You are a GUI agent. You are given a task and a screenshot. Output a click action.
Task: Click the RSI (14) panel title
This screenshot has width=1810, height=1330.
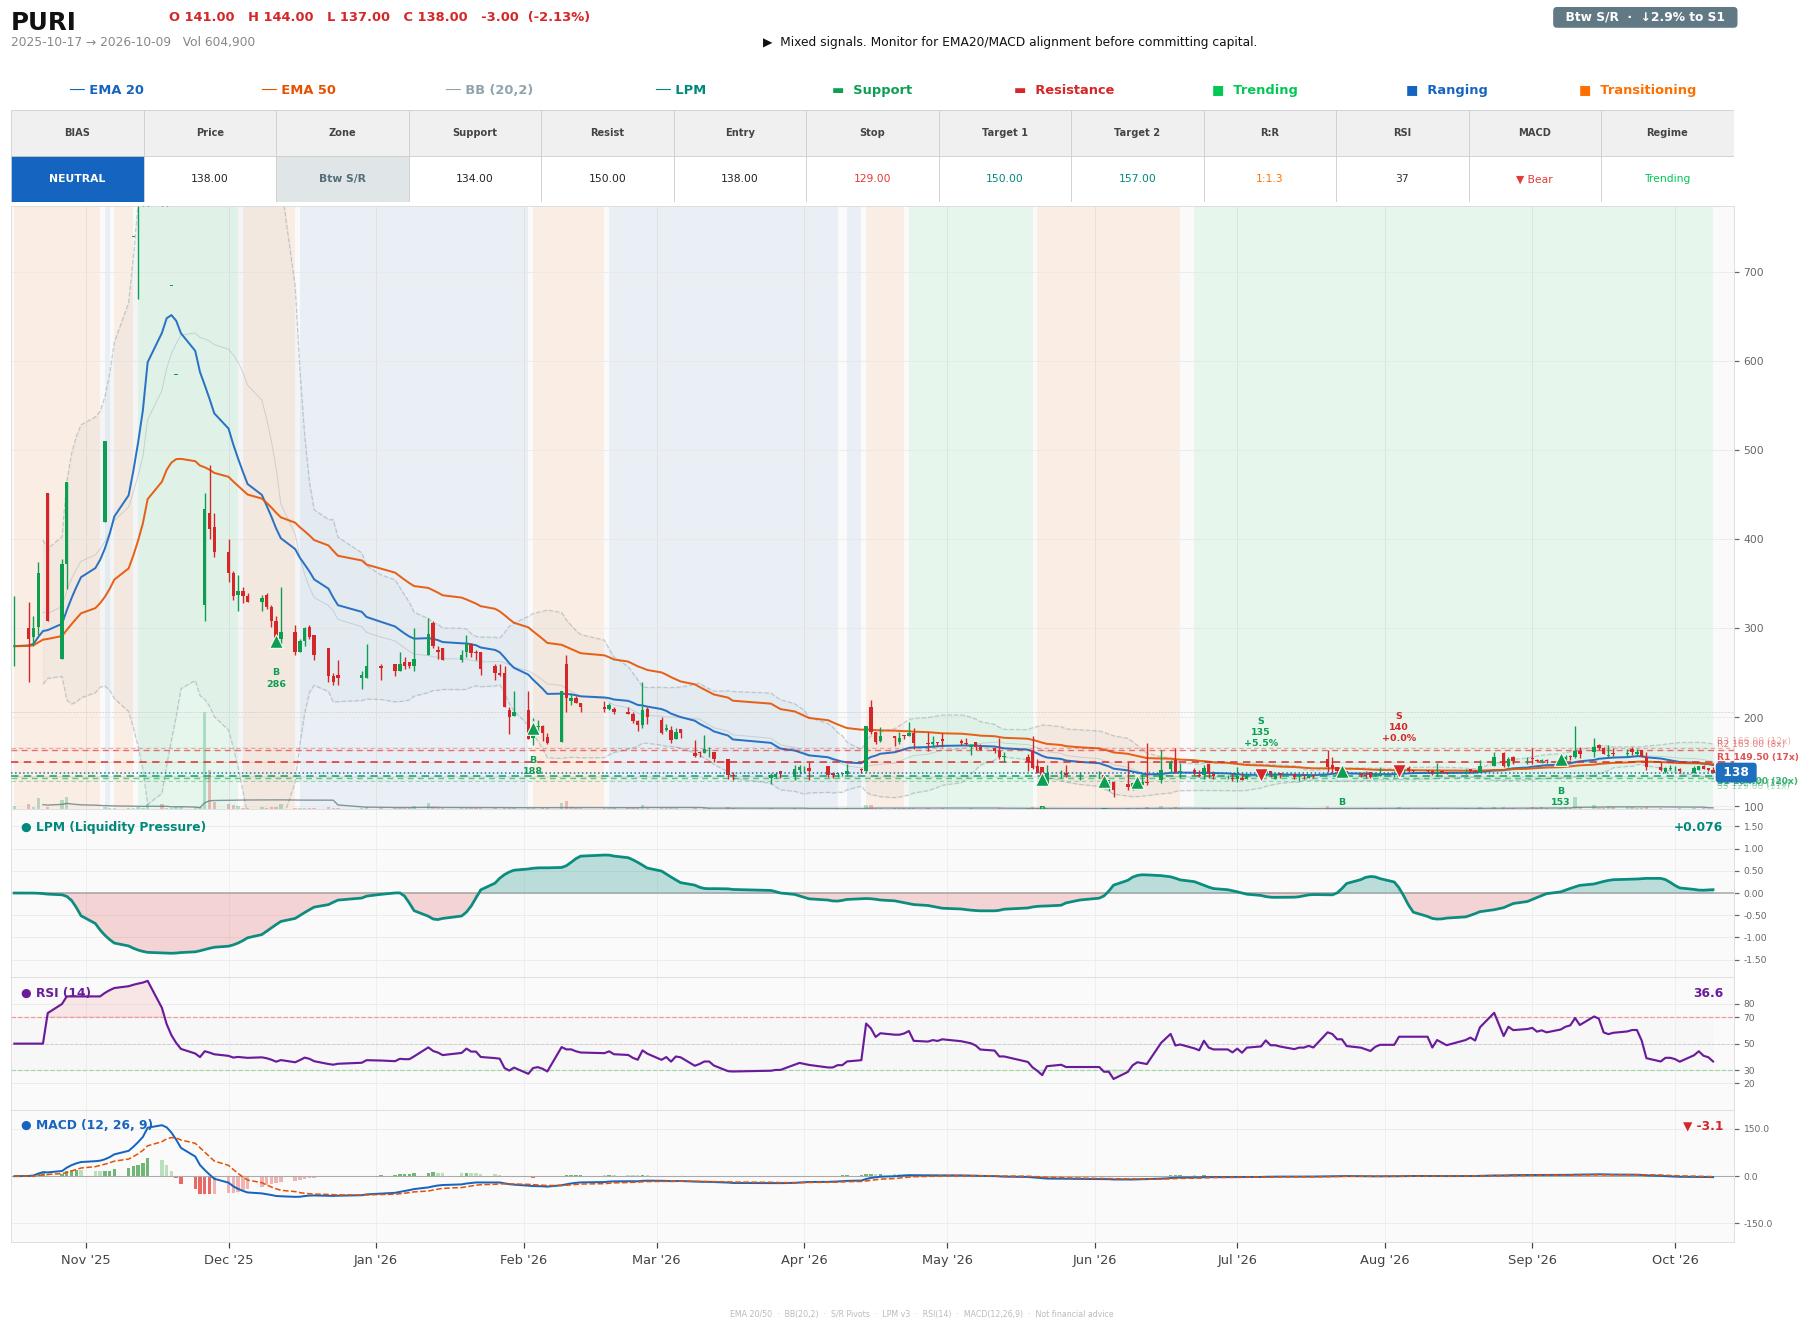62,993
